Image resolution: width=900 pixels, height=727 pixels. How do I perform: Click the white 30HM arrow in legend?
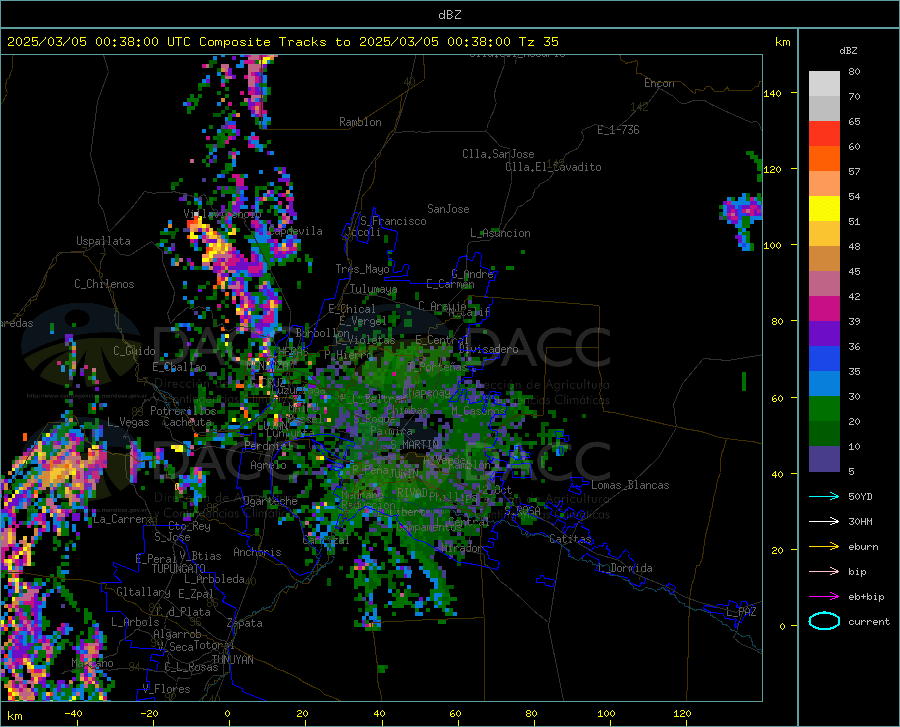click(824, 522)
